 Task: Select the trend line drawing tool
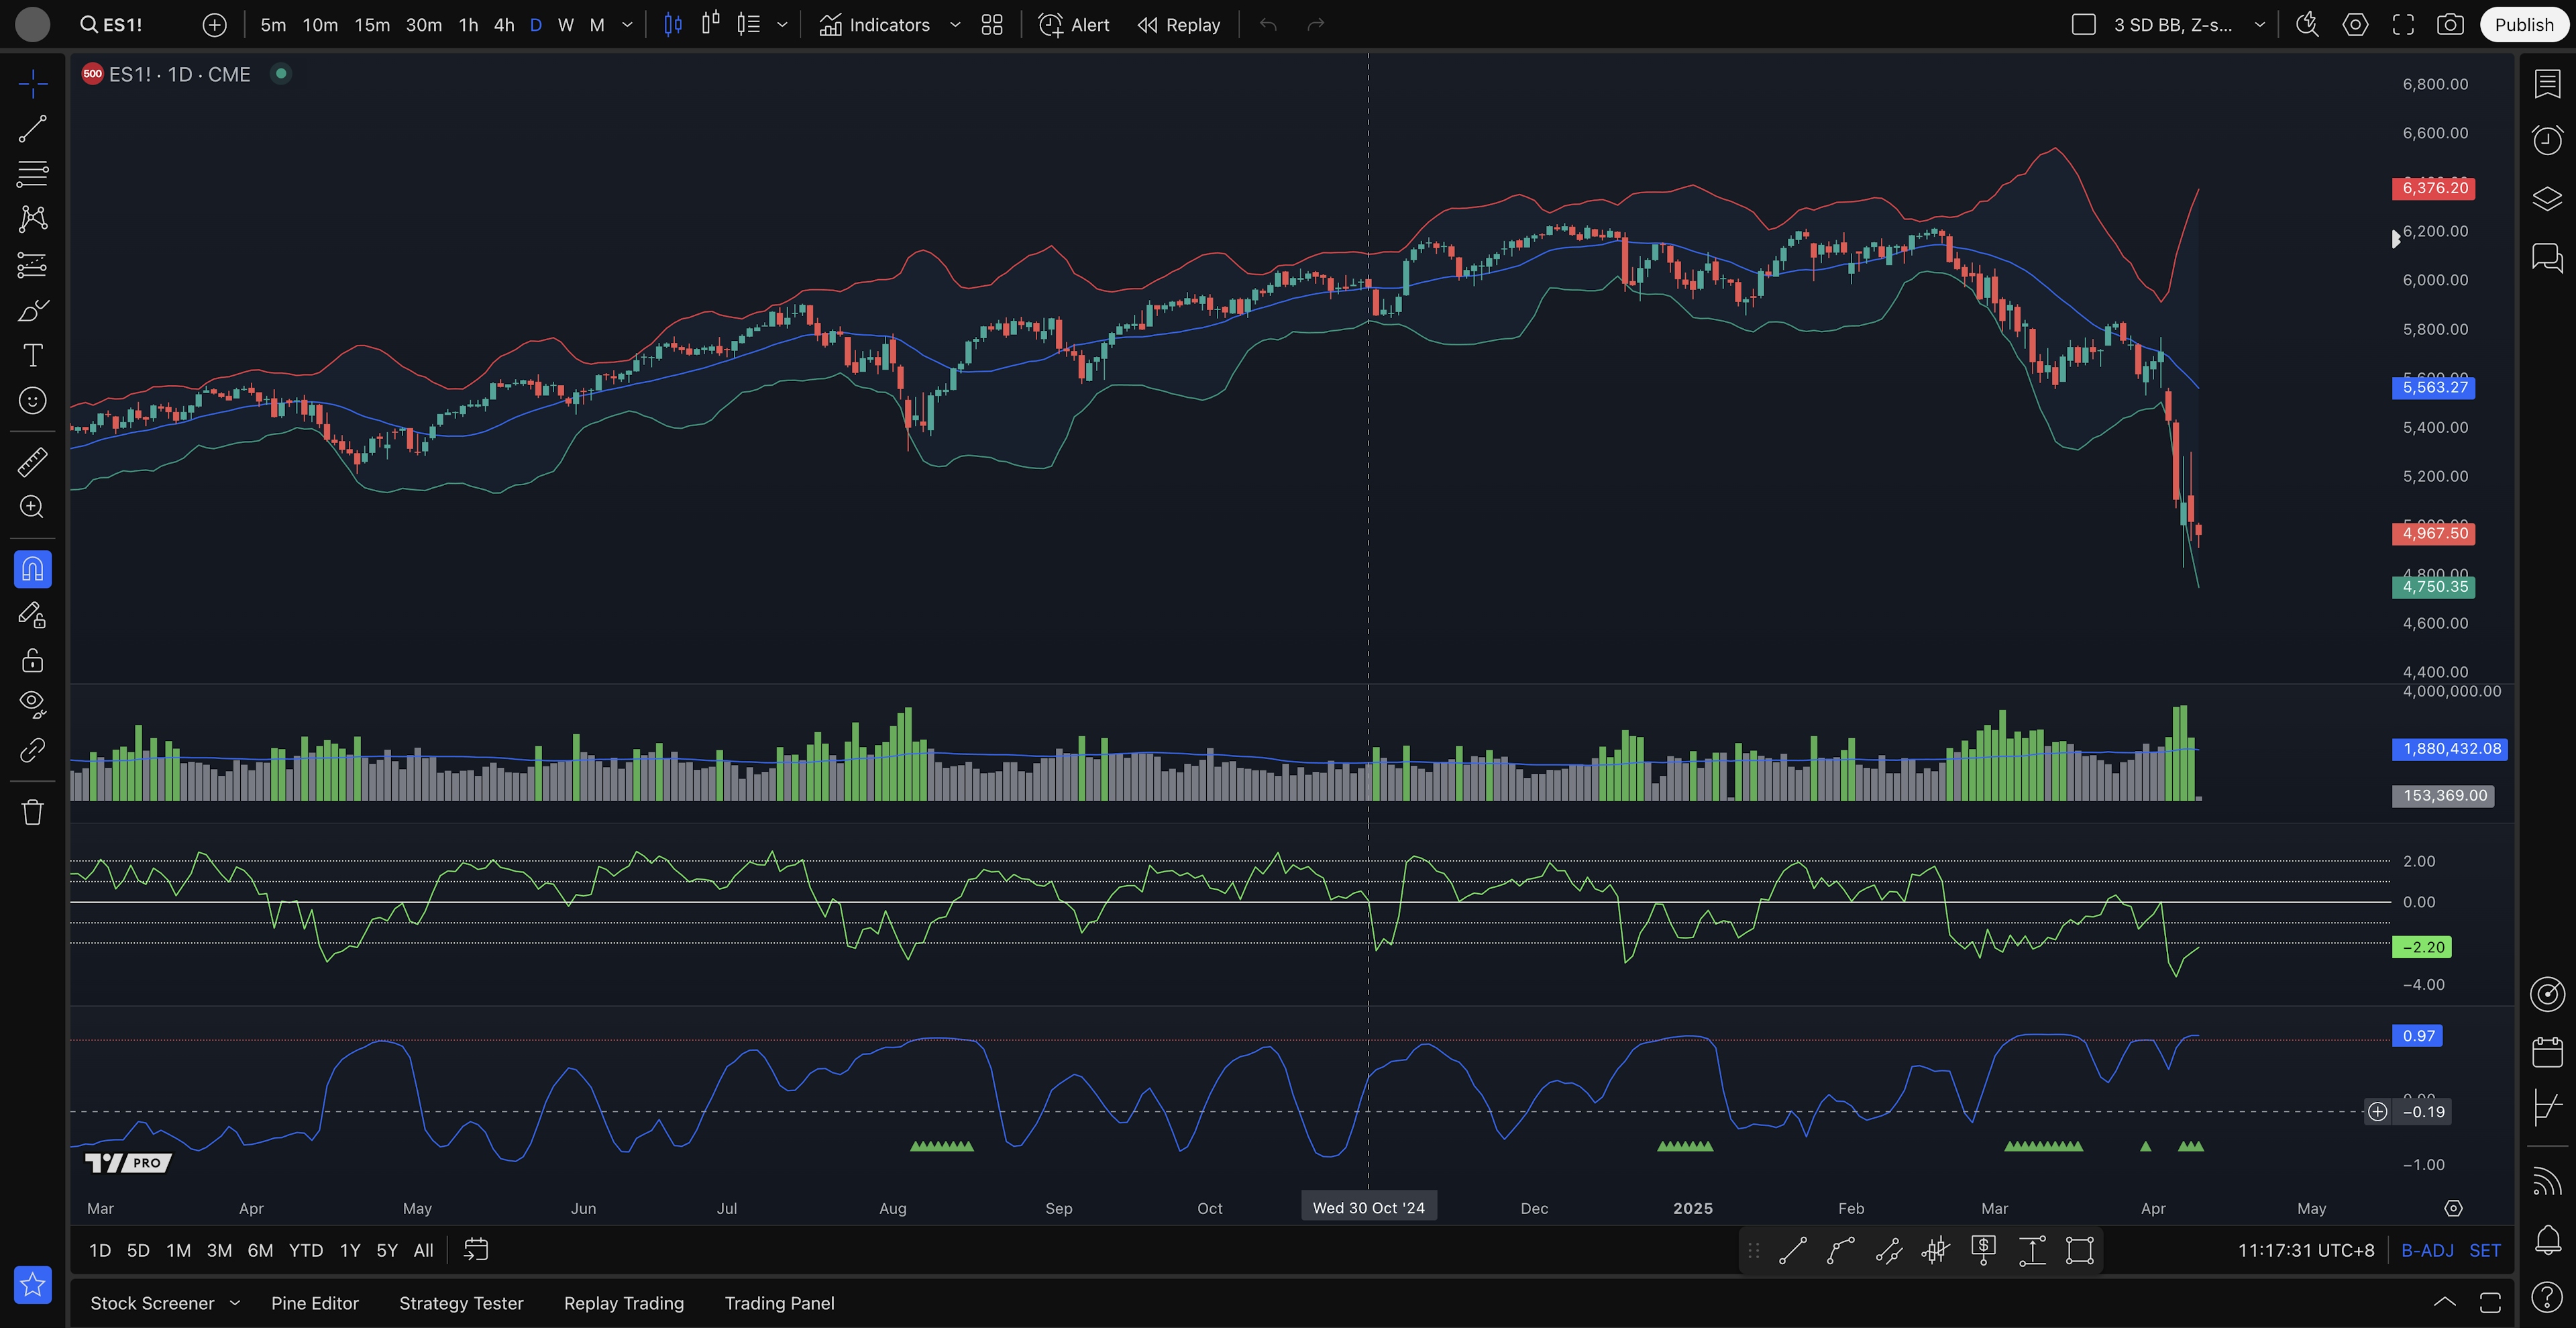click(x=32, y=129)
